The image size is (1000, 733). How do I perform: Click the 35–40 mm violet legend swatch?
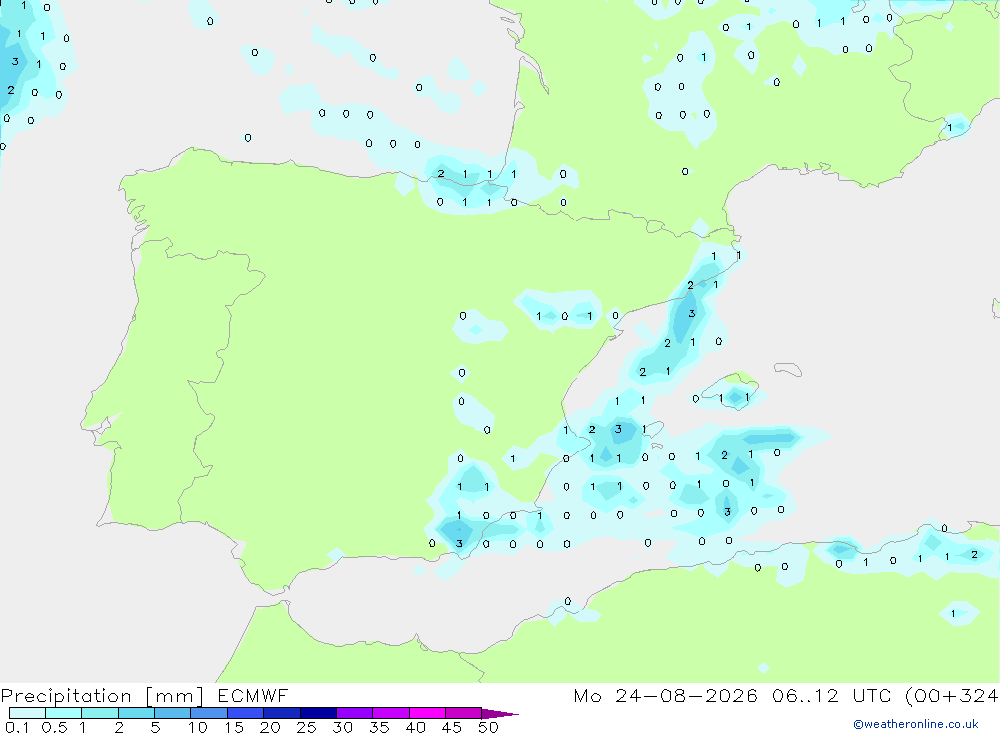point(390,713)
